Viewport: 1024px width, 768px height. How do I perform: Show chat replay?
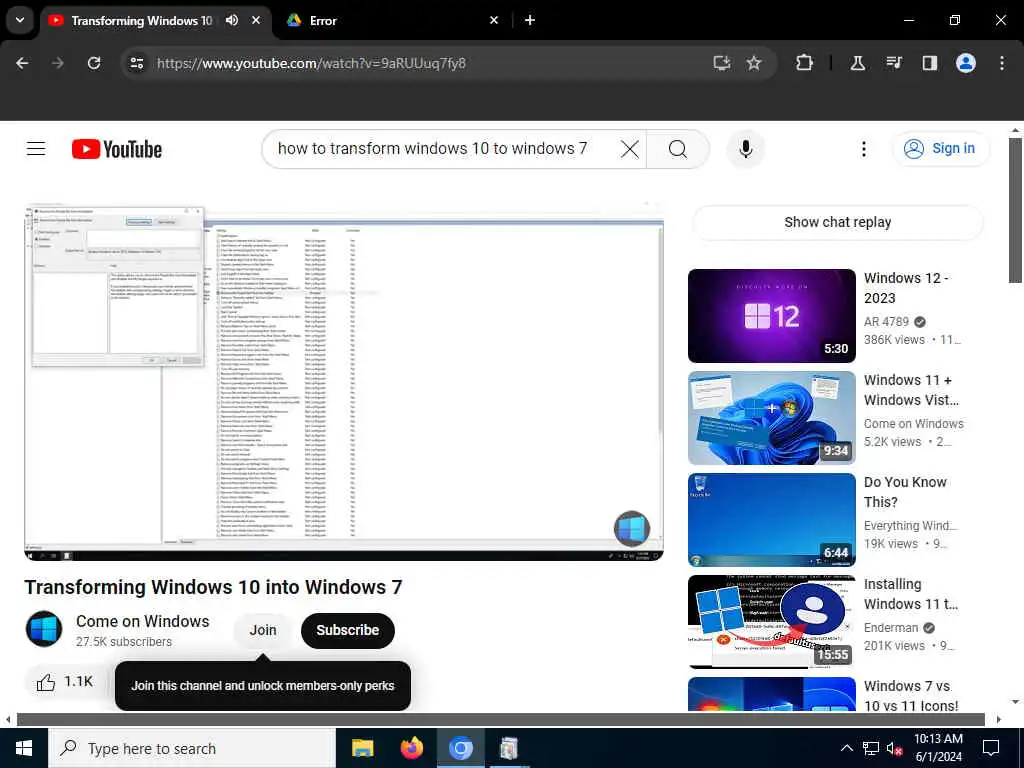tap(837, 222)
